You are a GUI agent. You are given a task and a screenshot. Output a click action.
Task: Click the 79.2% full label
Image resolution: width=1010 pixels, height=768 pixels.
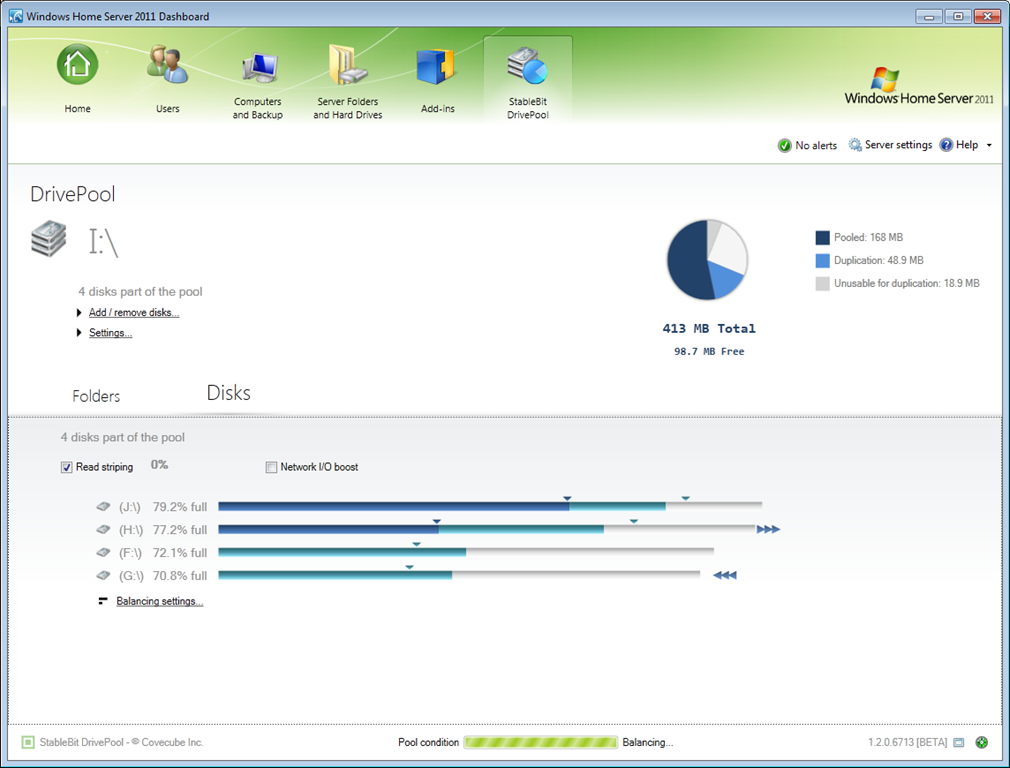(180, 507)
